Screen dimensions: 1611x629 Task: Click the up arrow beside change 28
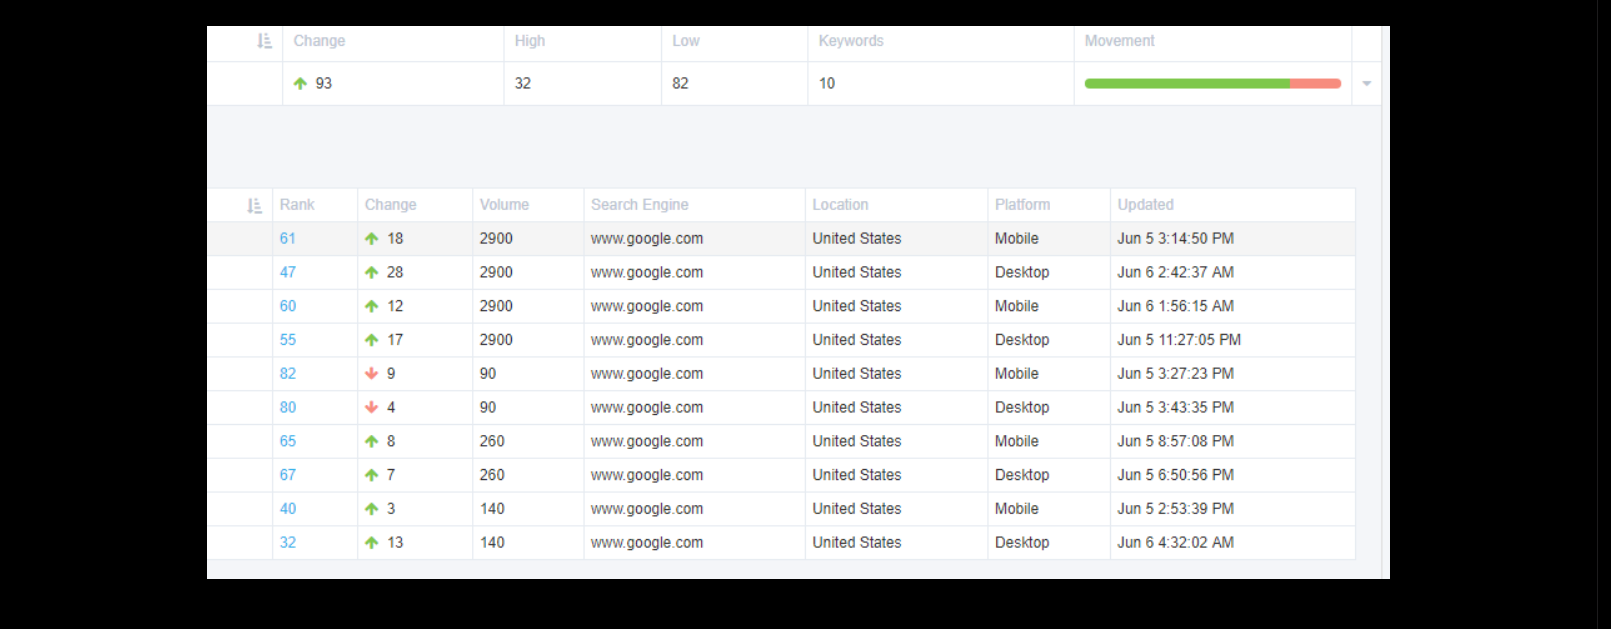372,273
